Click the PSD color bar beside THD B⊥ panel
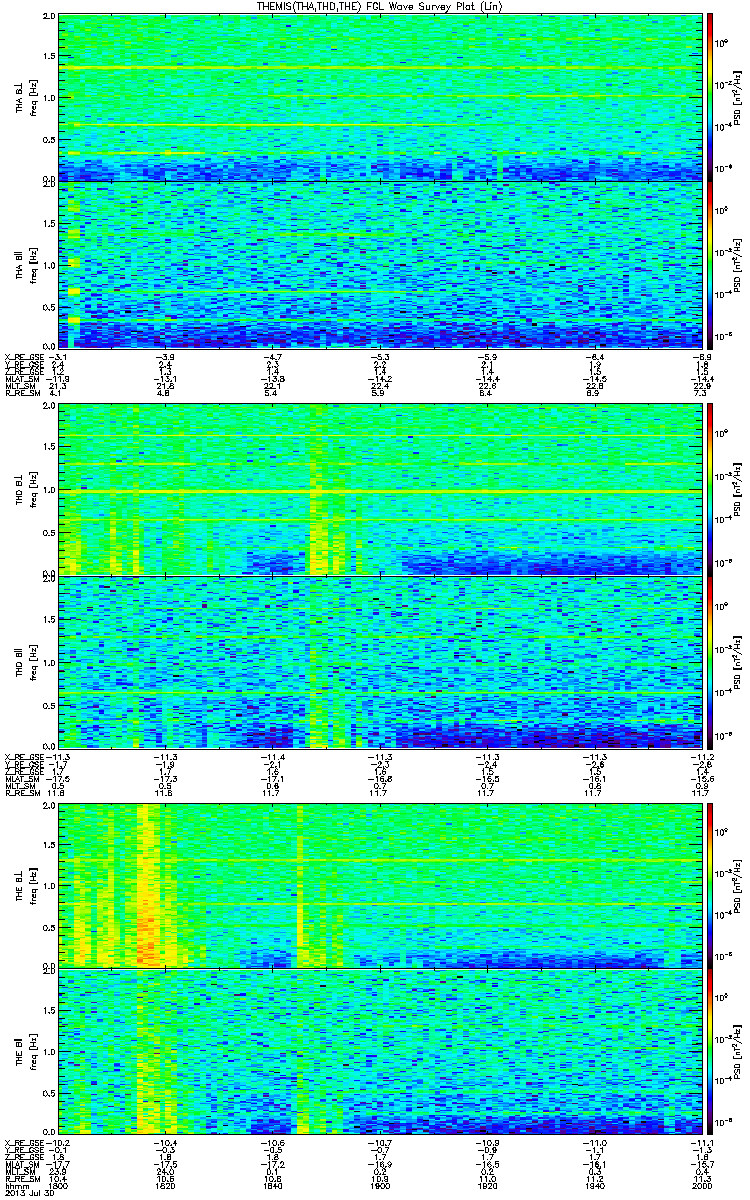 click(x=711, y=490)
